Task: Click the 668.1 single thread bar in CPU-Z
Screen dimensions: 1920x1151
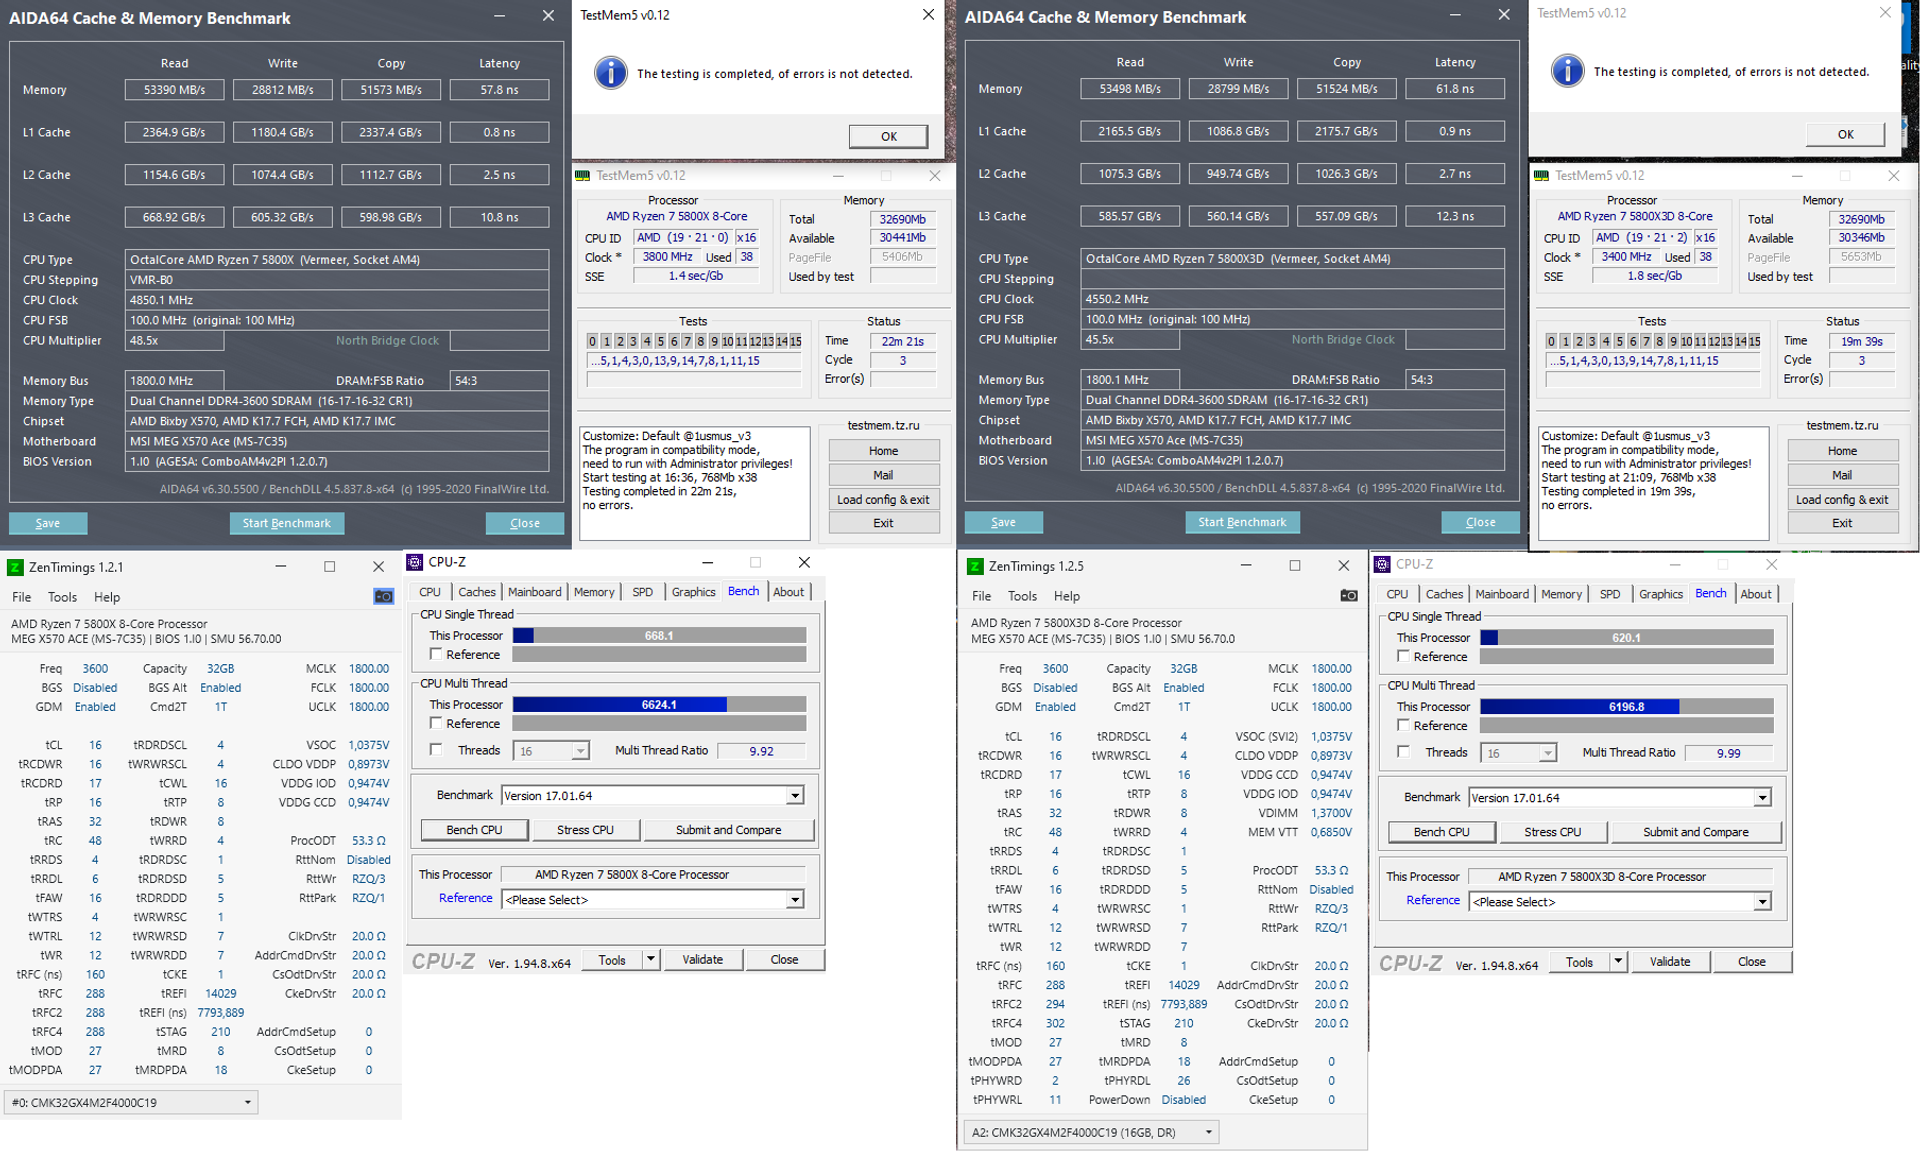Action: pyautogui.click(x=659, y=635)
